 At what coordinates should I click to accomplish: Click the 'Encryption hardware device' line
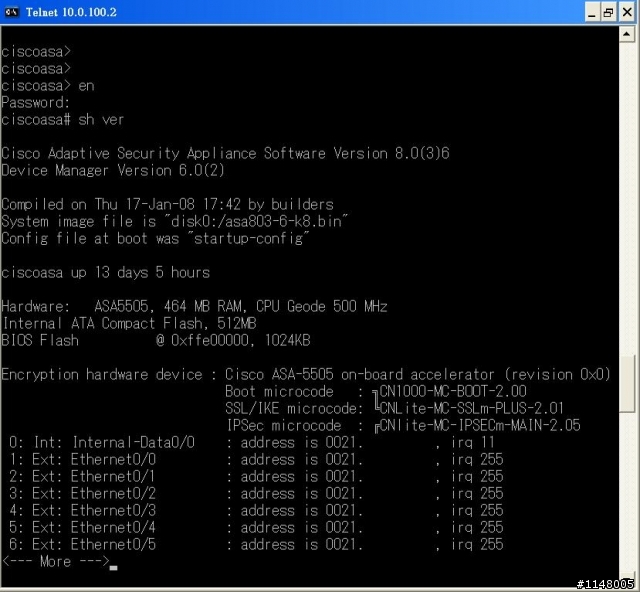306,374
